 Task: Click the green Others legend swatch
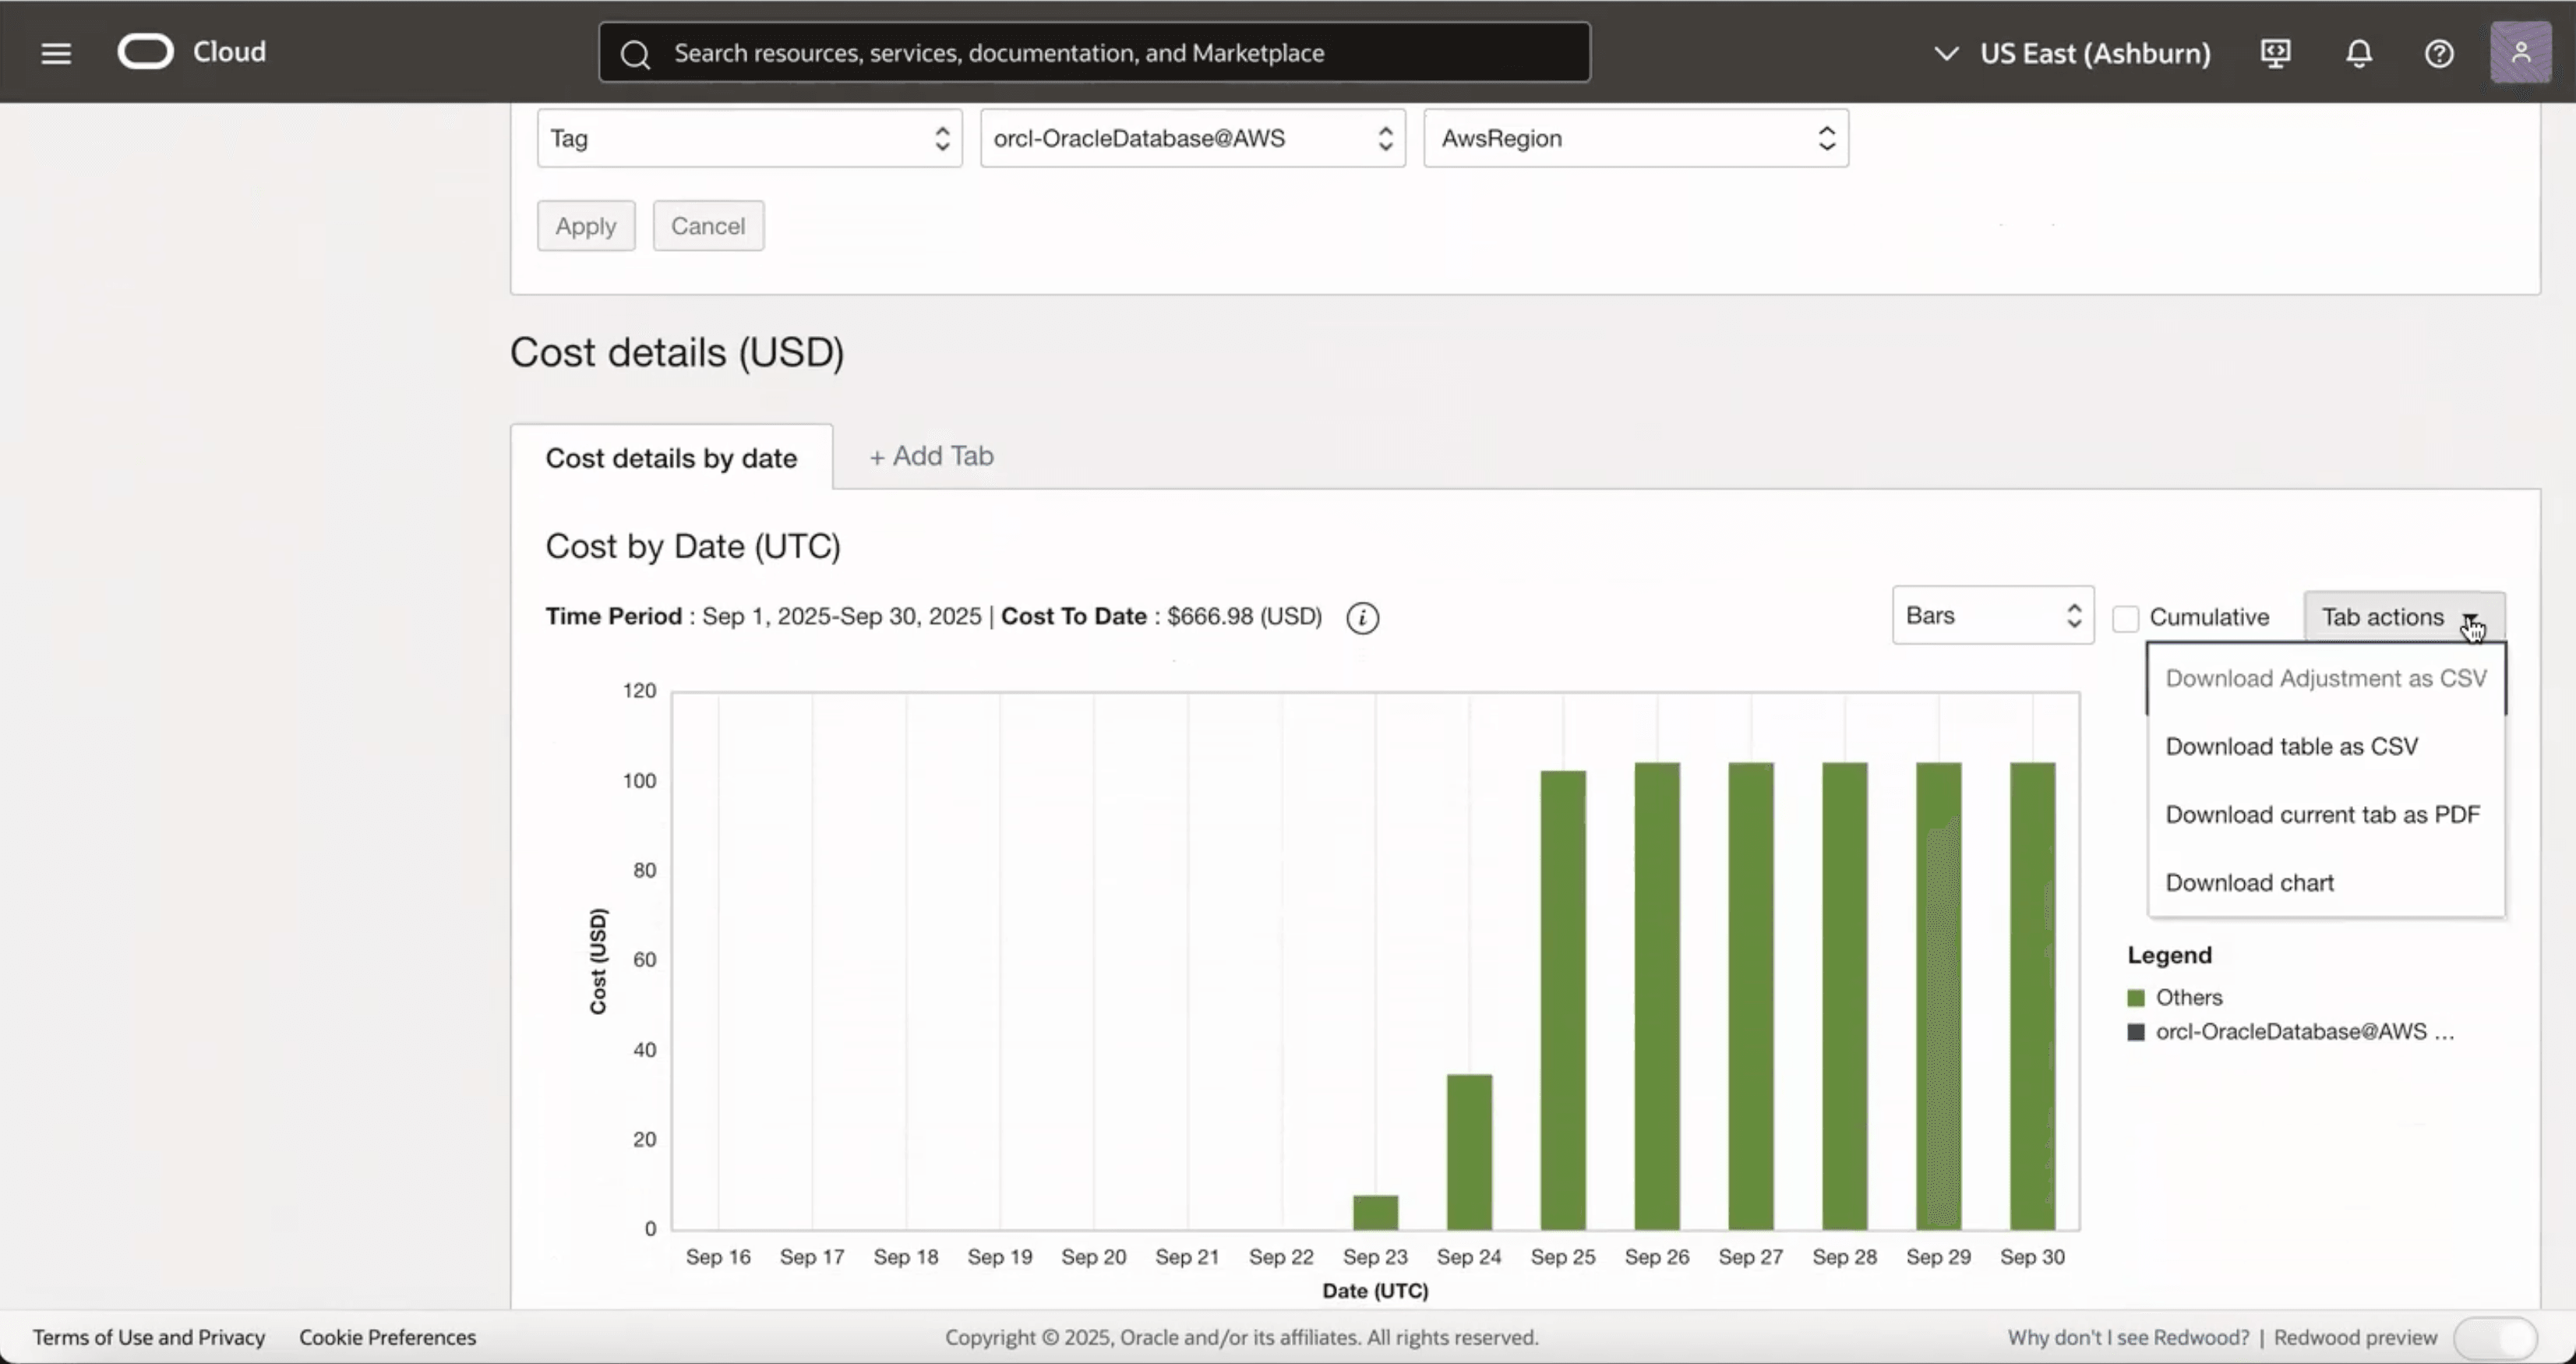[x=2136, y=996]
